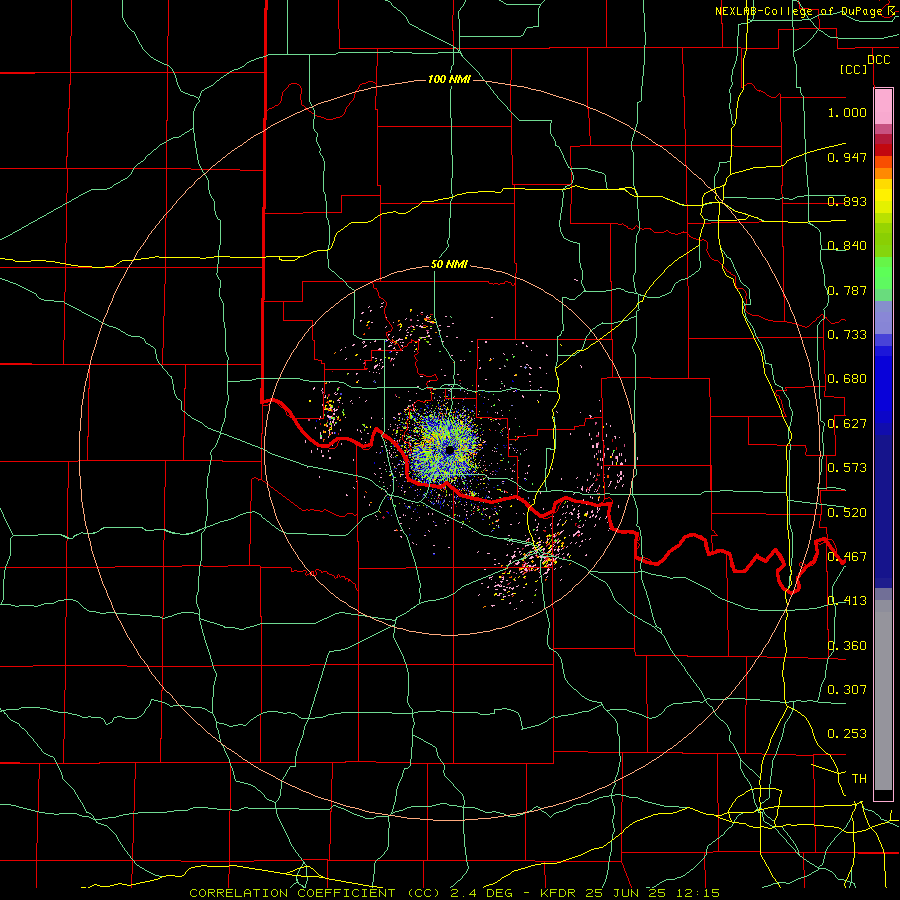Screen dimensions: 900x900
Task: Click the lavender segment of the color bar
Action: click(883, 318)
